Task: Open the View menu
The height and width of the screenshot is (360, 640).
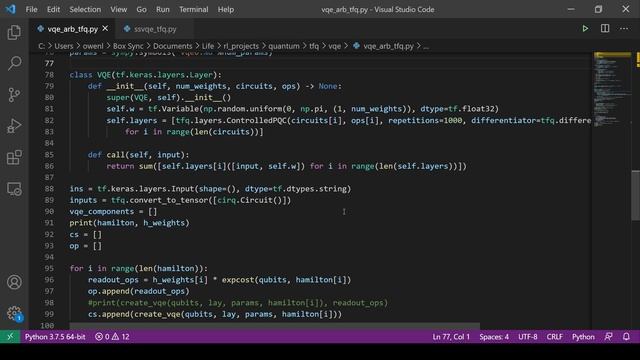Action: click(x=118, y=9)
